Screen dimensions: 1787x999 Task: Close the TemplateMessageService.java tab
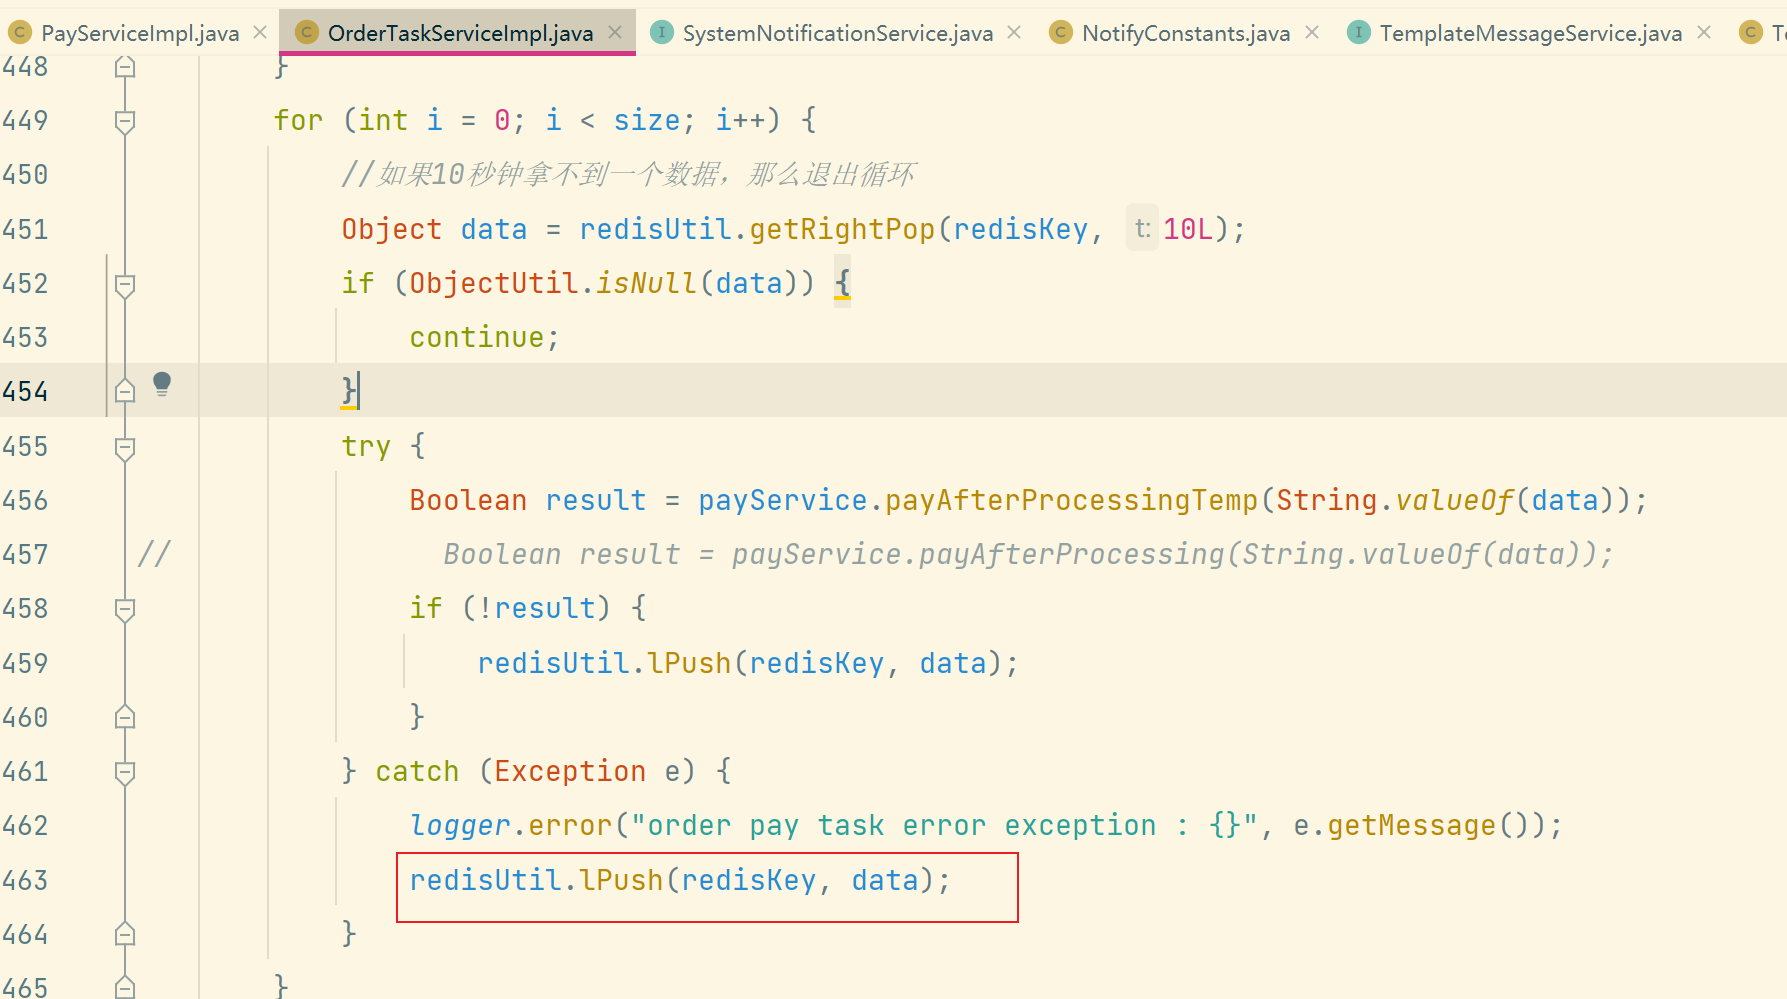click(x=1704, y=32)
